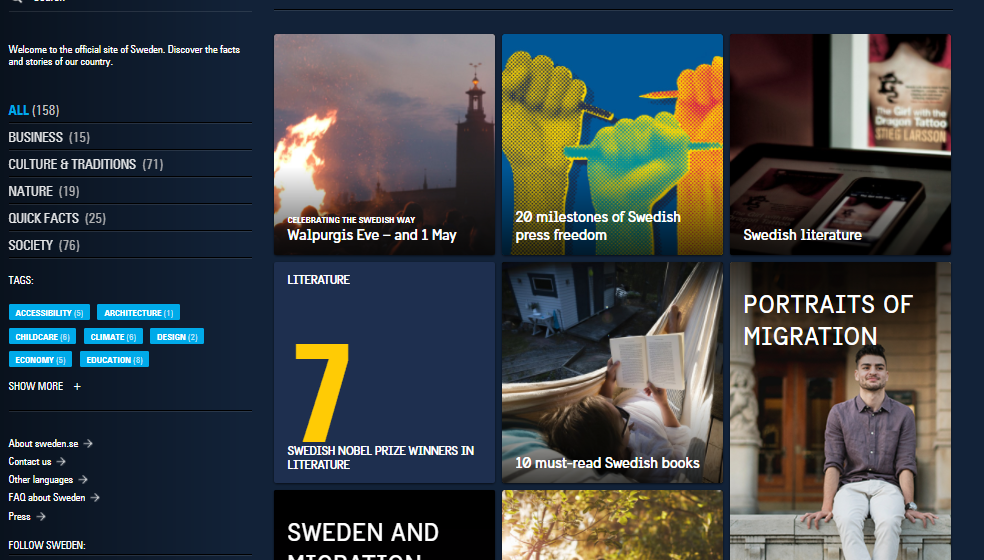
Task: Click the FOLLOW SWEDEN: heading
Action: point(47,545)
